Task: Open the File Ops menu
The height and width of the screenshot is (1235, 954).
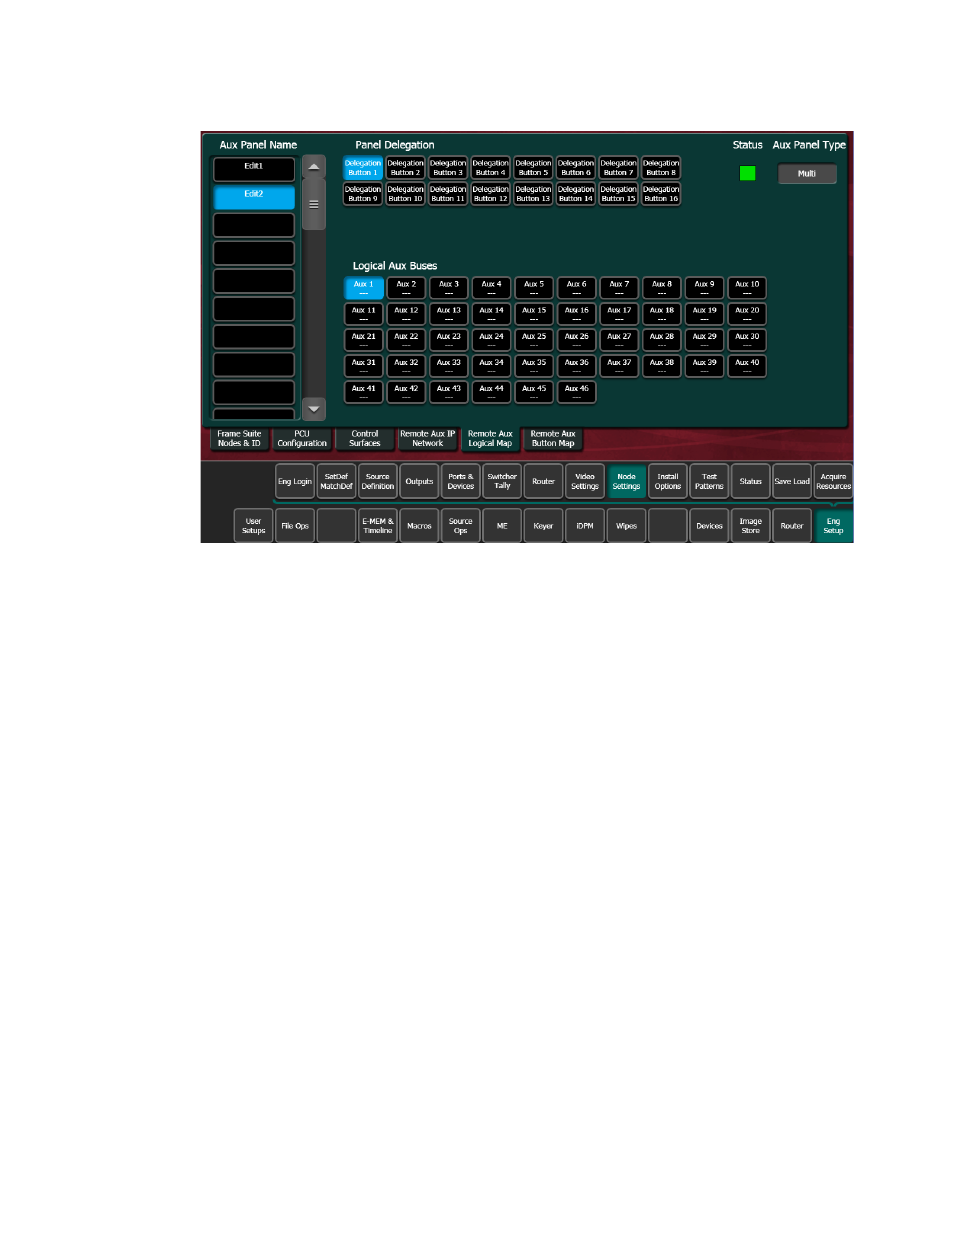Action: coord(295,526)
